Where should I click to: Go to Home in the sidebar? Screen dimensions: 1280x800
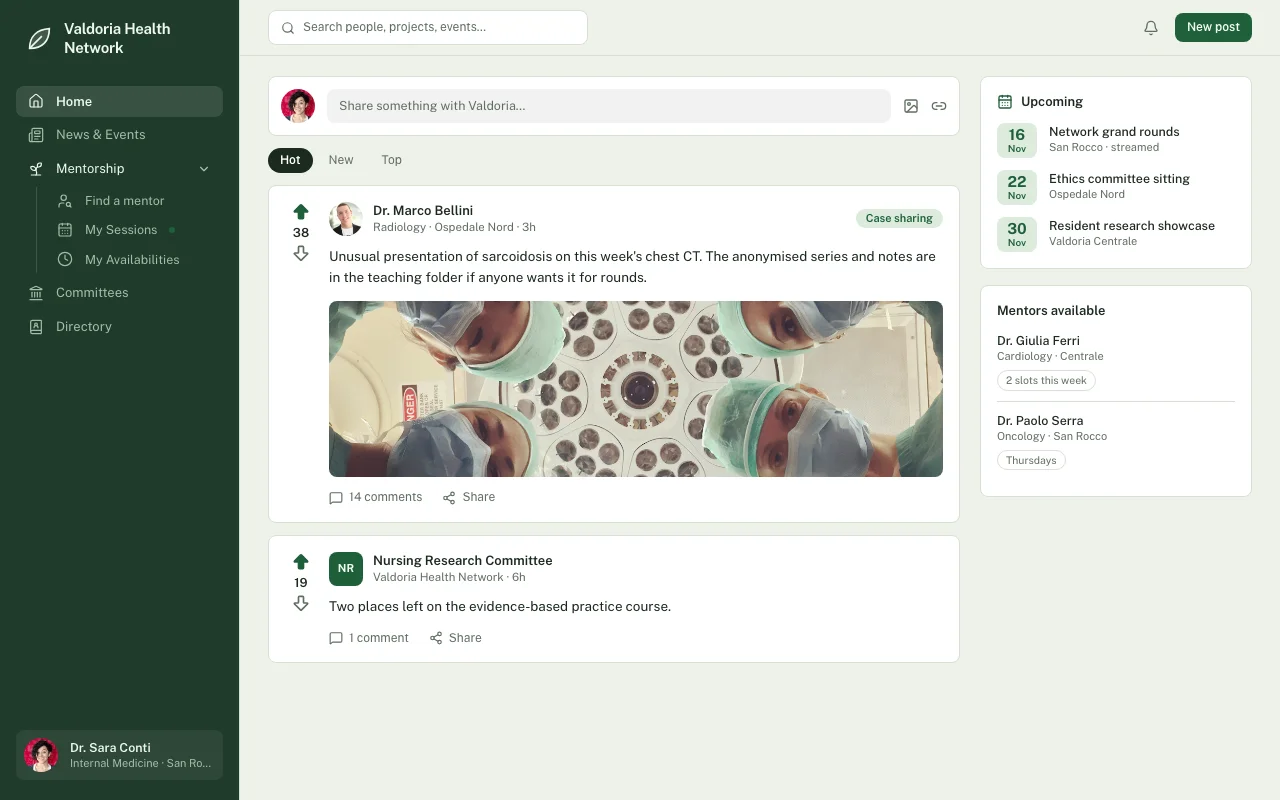click(119, 102)
